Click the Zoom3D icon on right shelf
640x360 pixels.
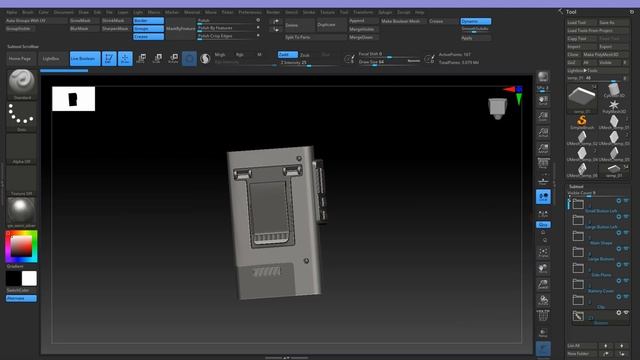click(543, 284)
